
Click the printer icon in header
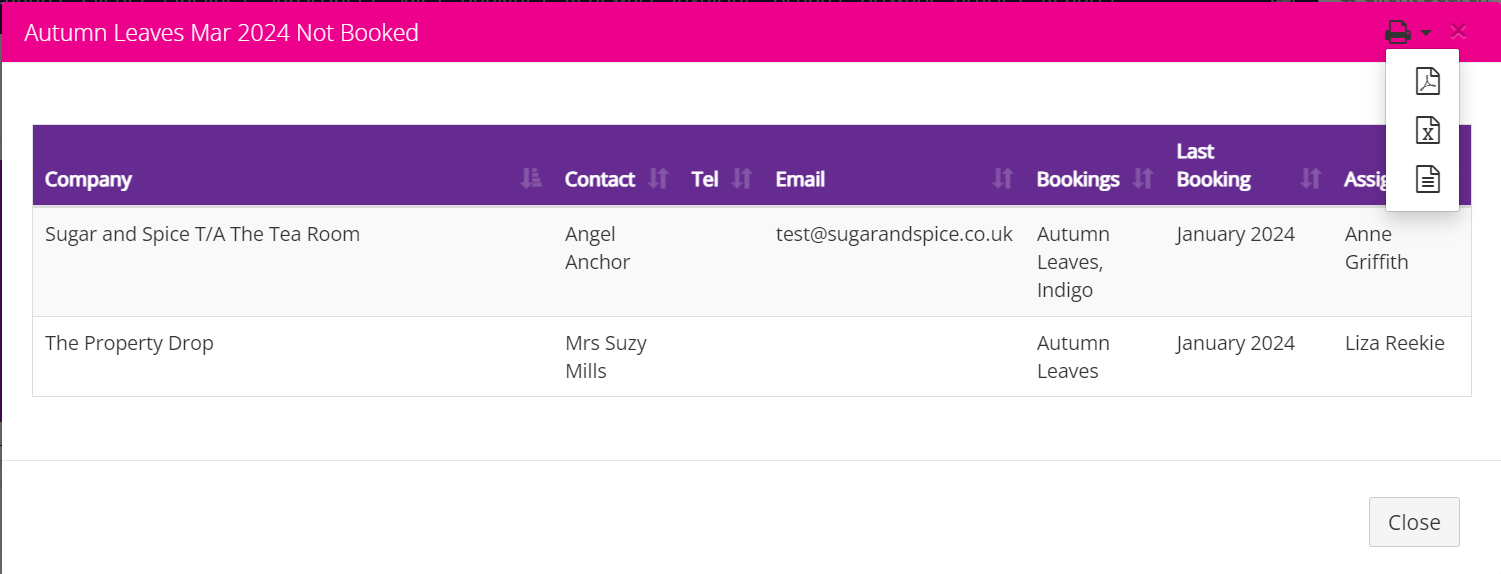tap(1397, 32)
